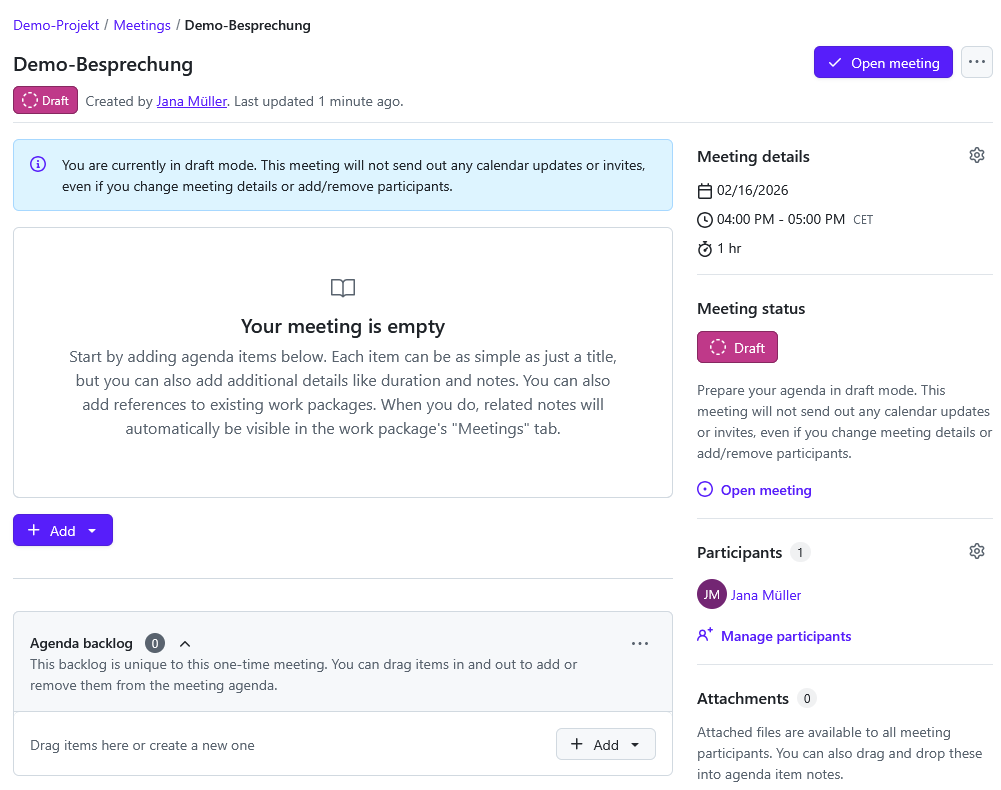The image size is (1001, 790).
Task: Open the Meetings breadcrumb
Action: (x=142, y=24)
